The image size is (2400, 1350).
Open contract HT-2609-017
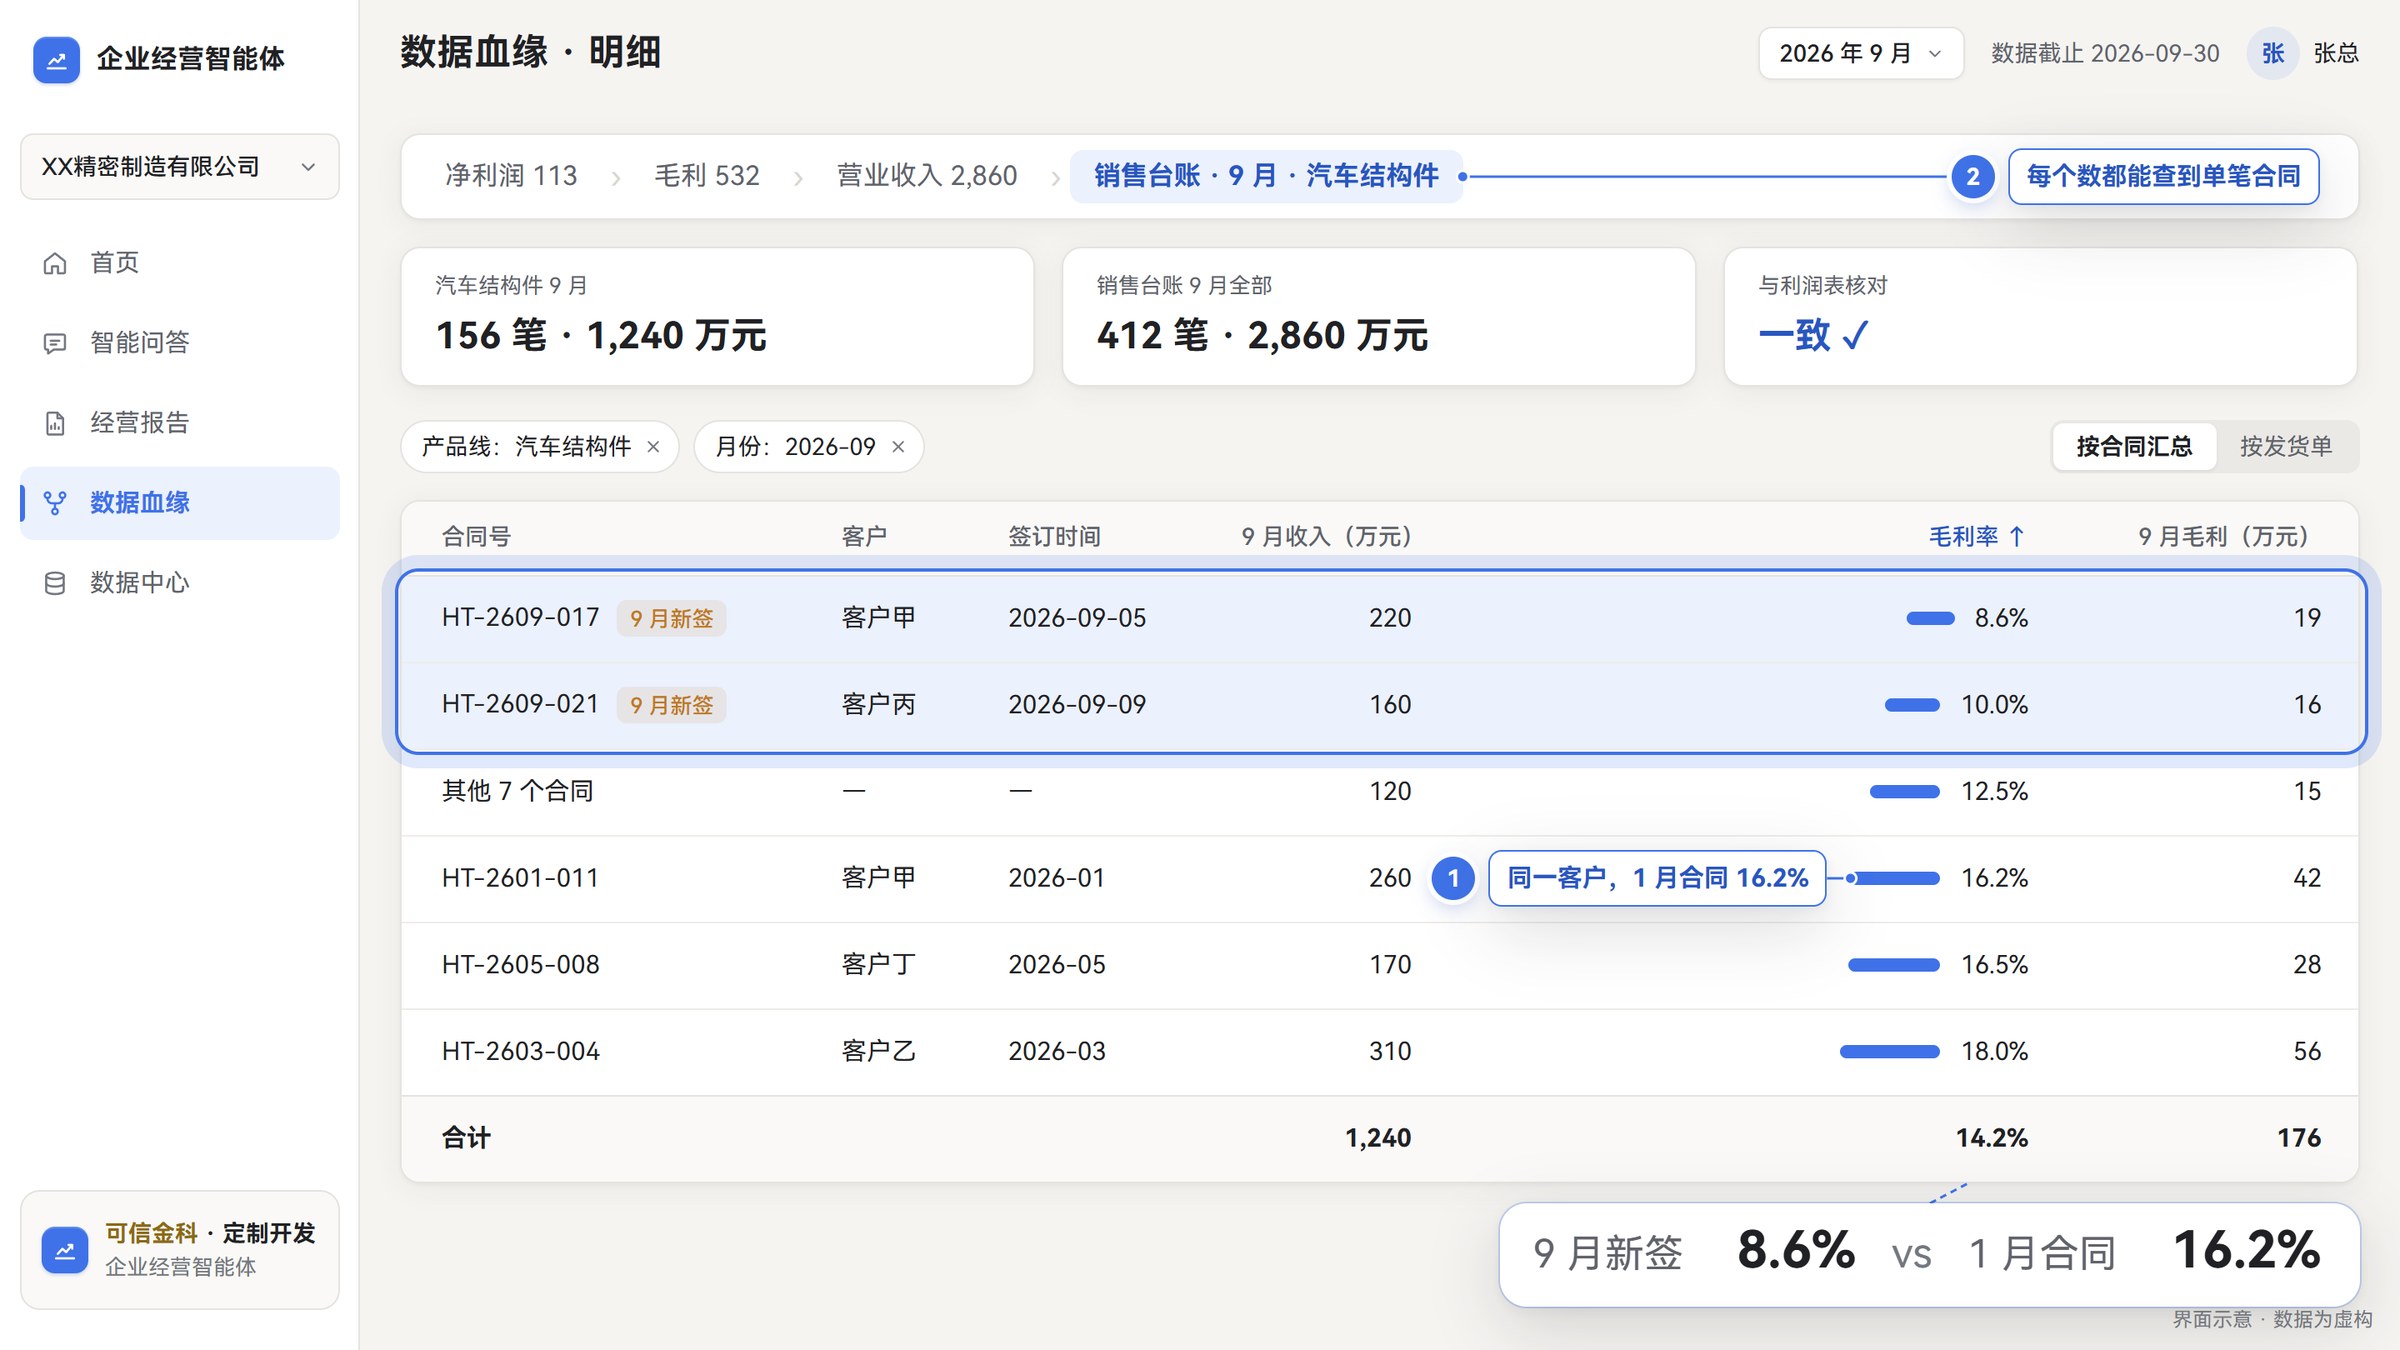(521, 618)
